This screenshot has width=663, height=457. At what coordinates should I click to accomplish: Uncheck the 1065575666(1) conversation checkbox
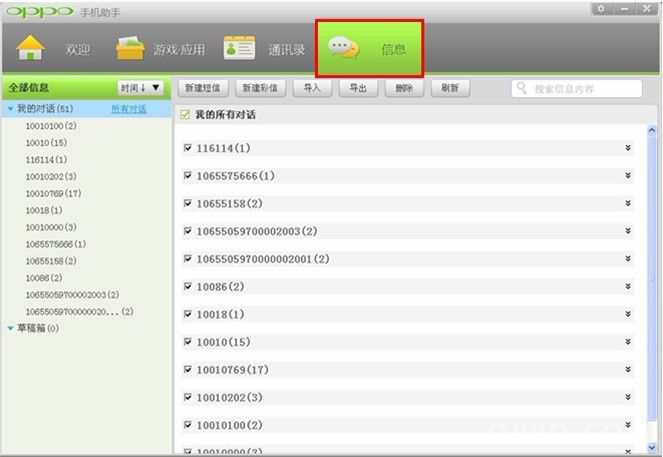tap(188, 175)
